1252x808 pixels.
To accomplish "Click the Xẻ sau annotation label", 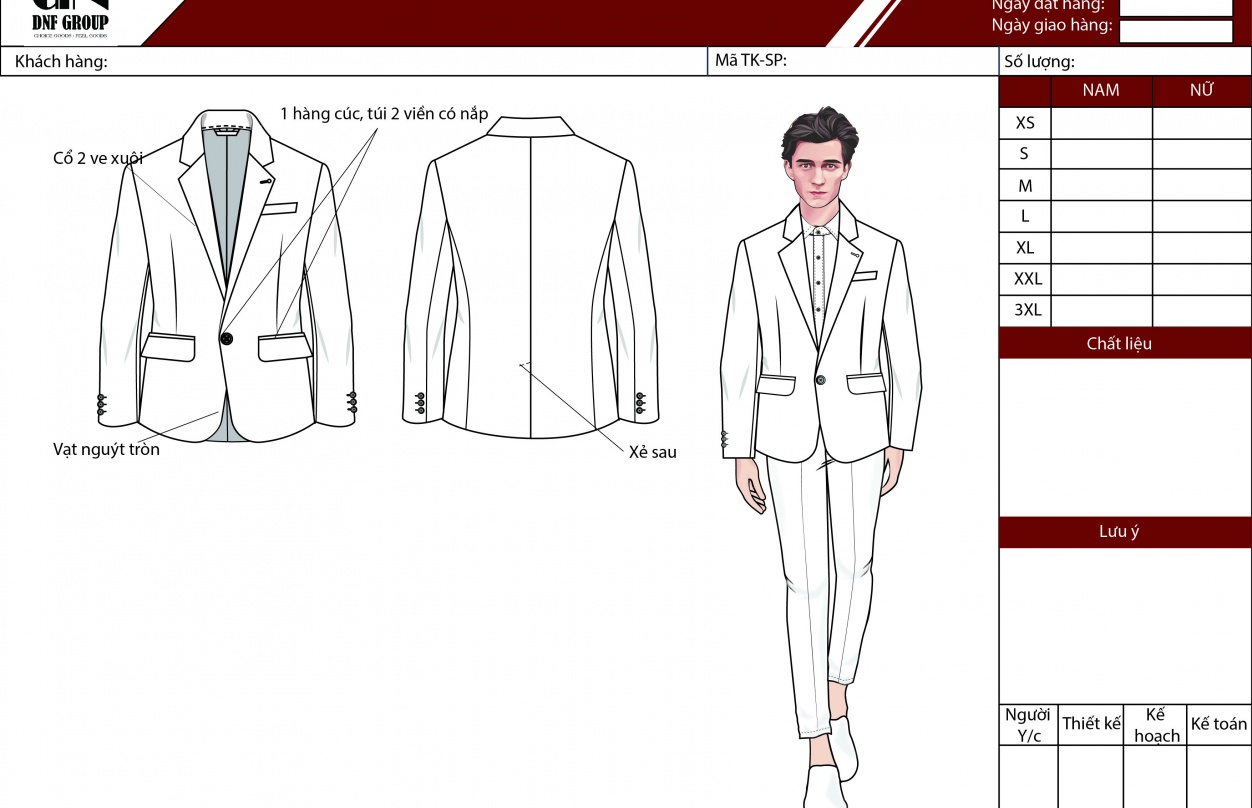I will 652,452.
